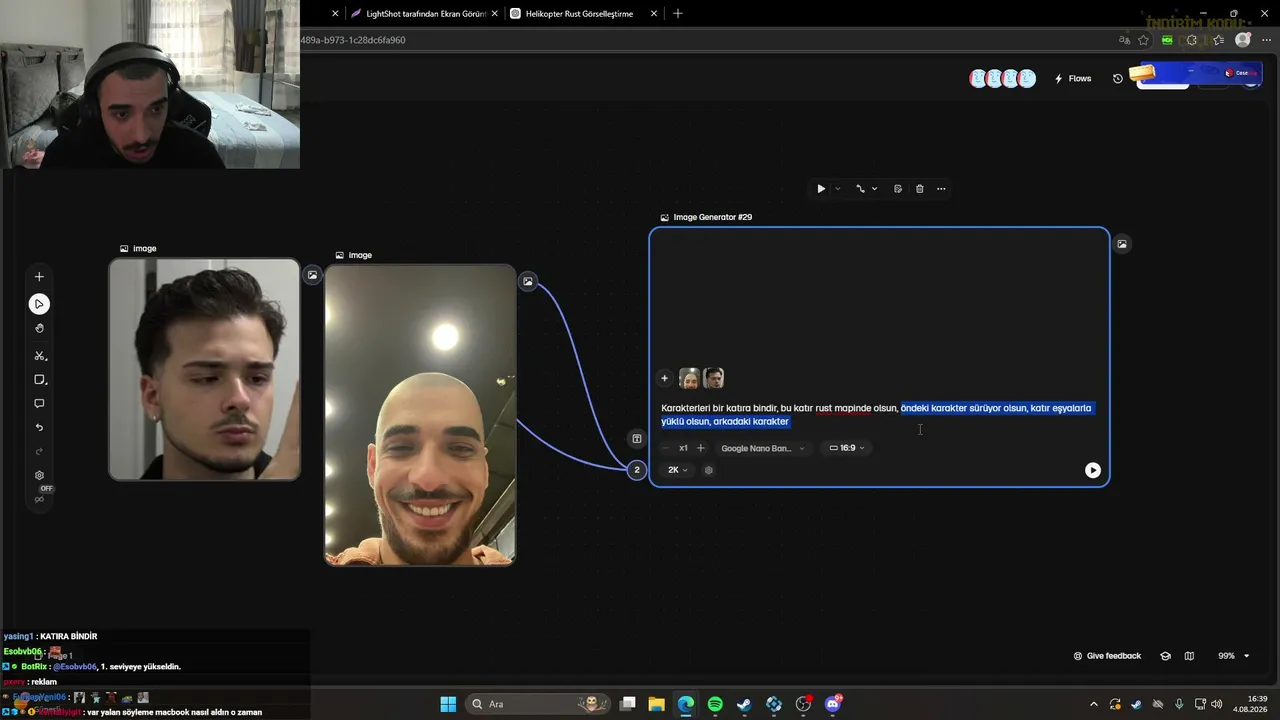Select the pointer selection tool
This screenshot has height=720, width=1280.
coord(39,304)
